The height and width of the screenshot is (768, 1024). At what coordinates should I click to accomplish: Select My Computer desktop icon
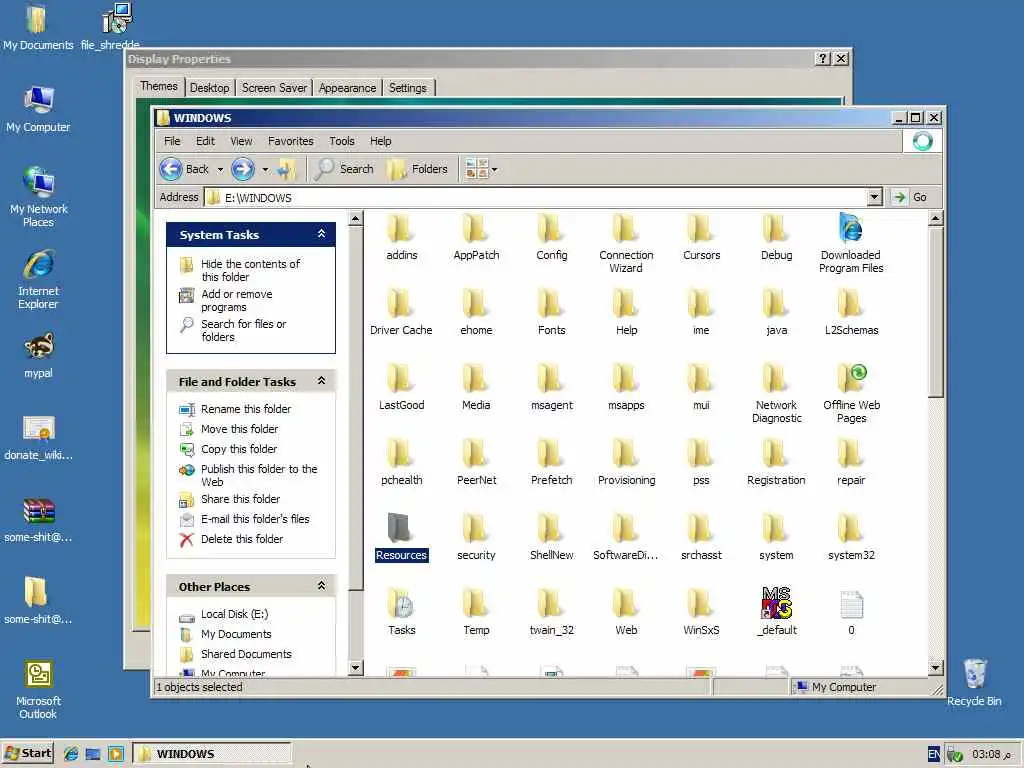(x=39, y=109)
